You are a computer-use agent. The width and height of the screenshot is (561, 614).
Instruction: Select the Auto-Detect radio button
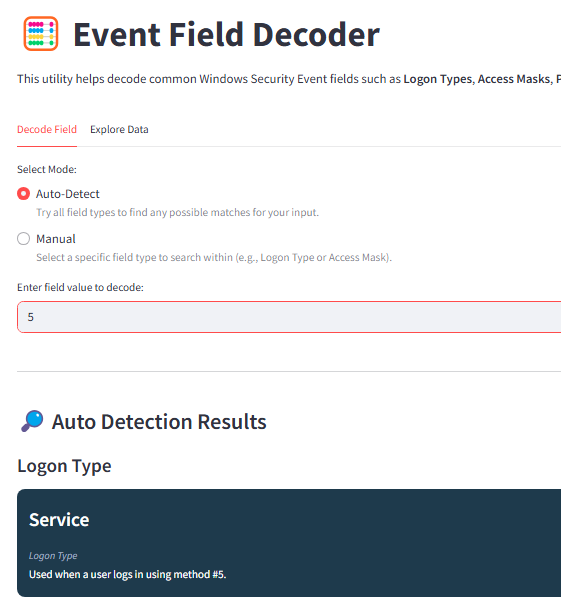point(23,194)
